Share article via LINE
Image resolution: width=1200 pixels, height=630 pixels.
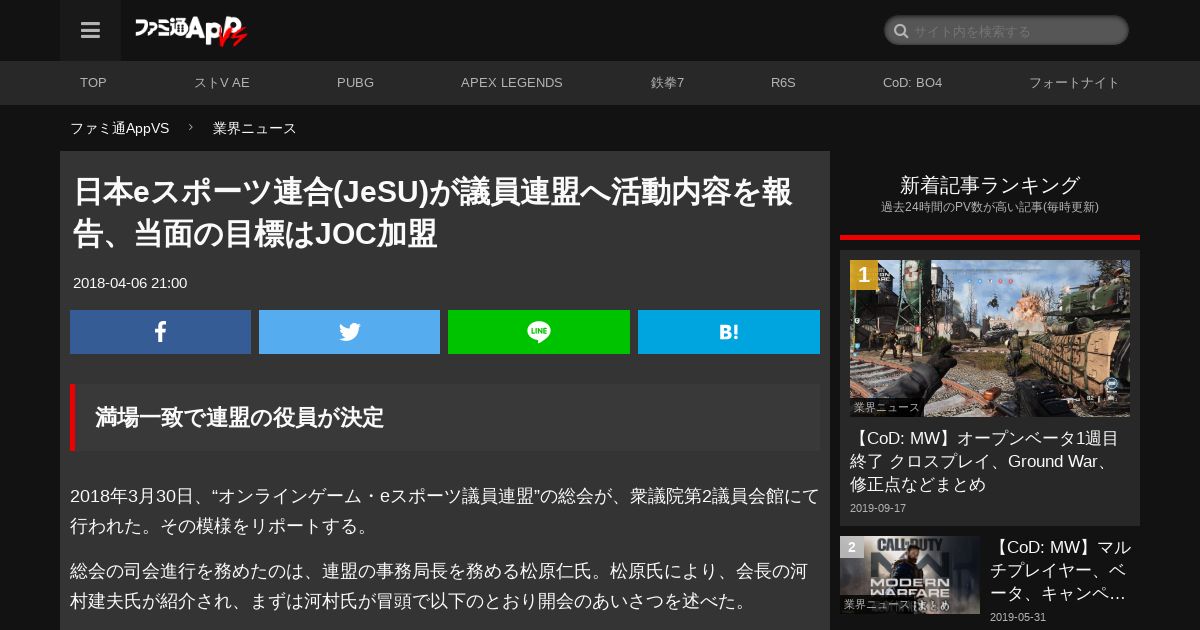(x=539, y=332)
